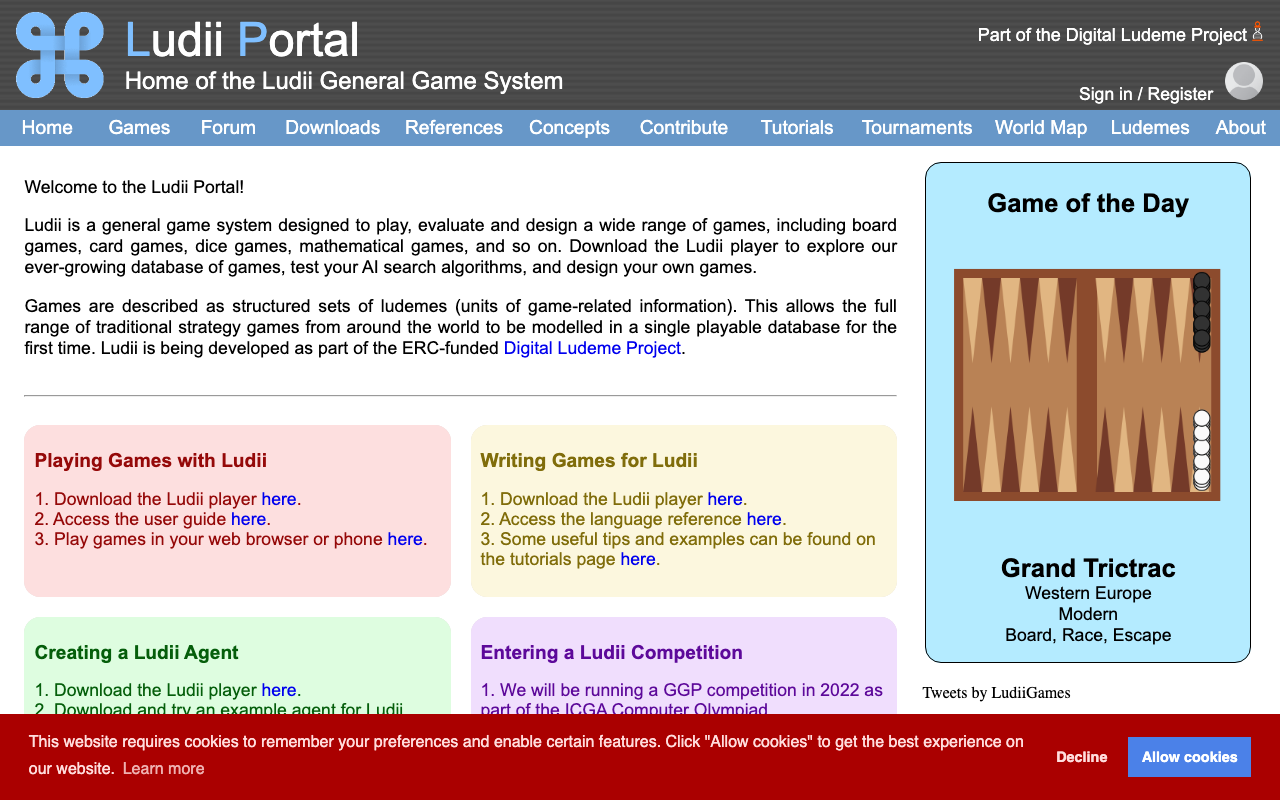Click the 'Board, Race, Escape' category text
The image size is (1280, 800).
coord(1088,635)
